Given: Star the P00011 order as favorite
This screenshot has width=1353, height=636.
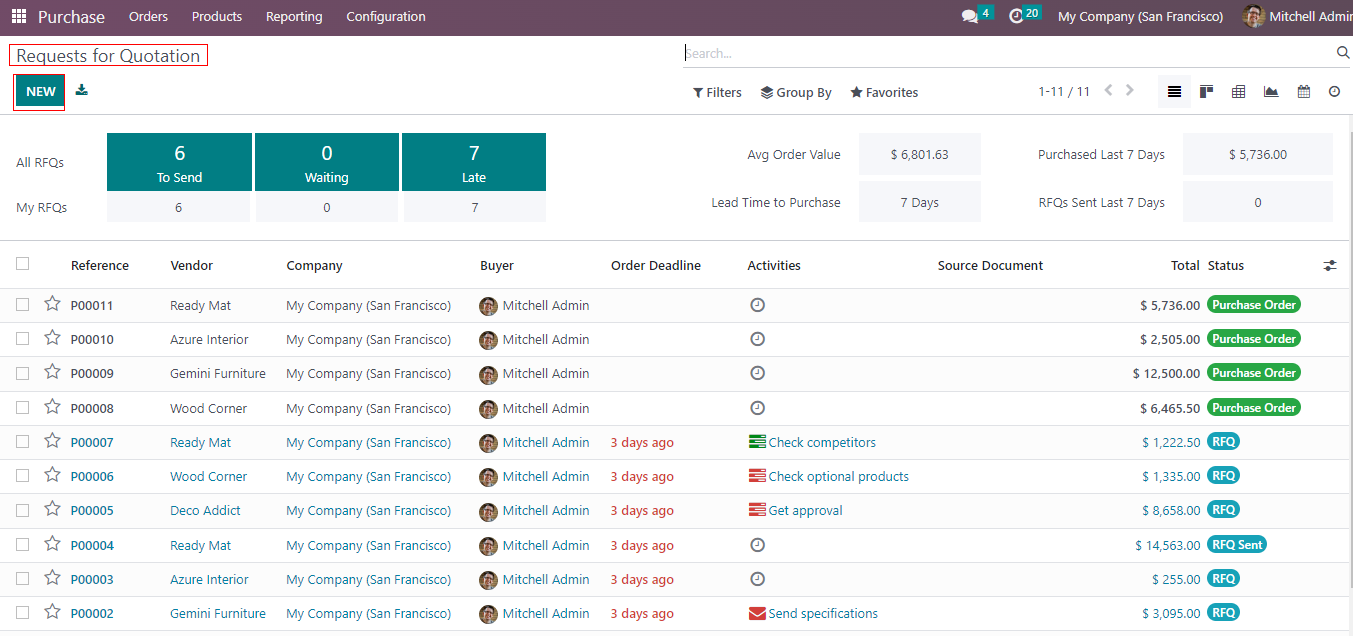Looking at the screenshot, I should pos(52,304).
